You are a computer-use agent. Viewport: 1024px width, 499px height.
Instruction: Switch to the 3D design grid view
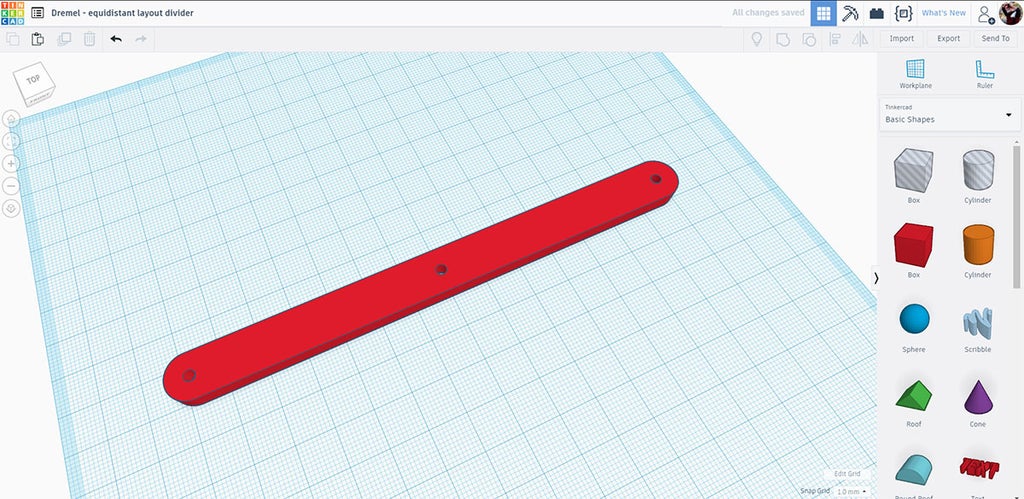point(824,13)
